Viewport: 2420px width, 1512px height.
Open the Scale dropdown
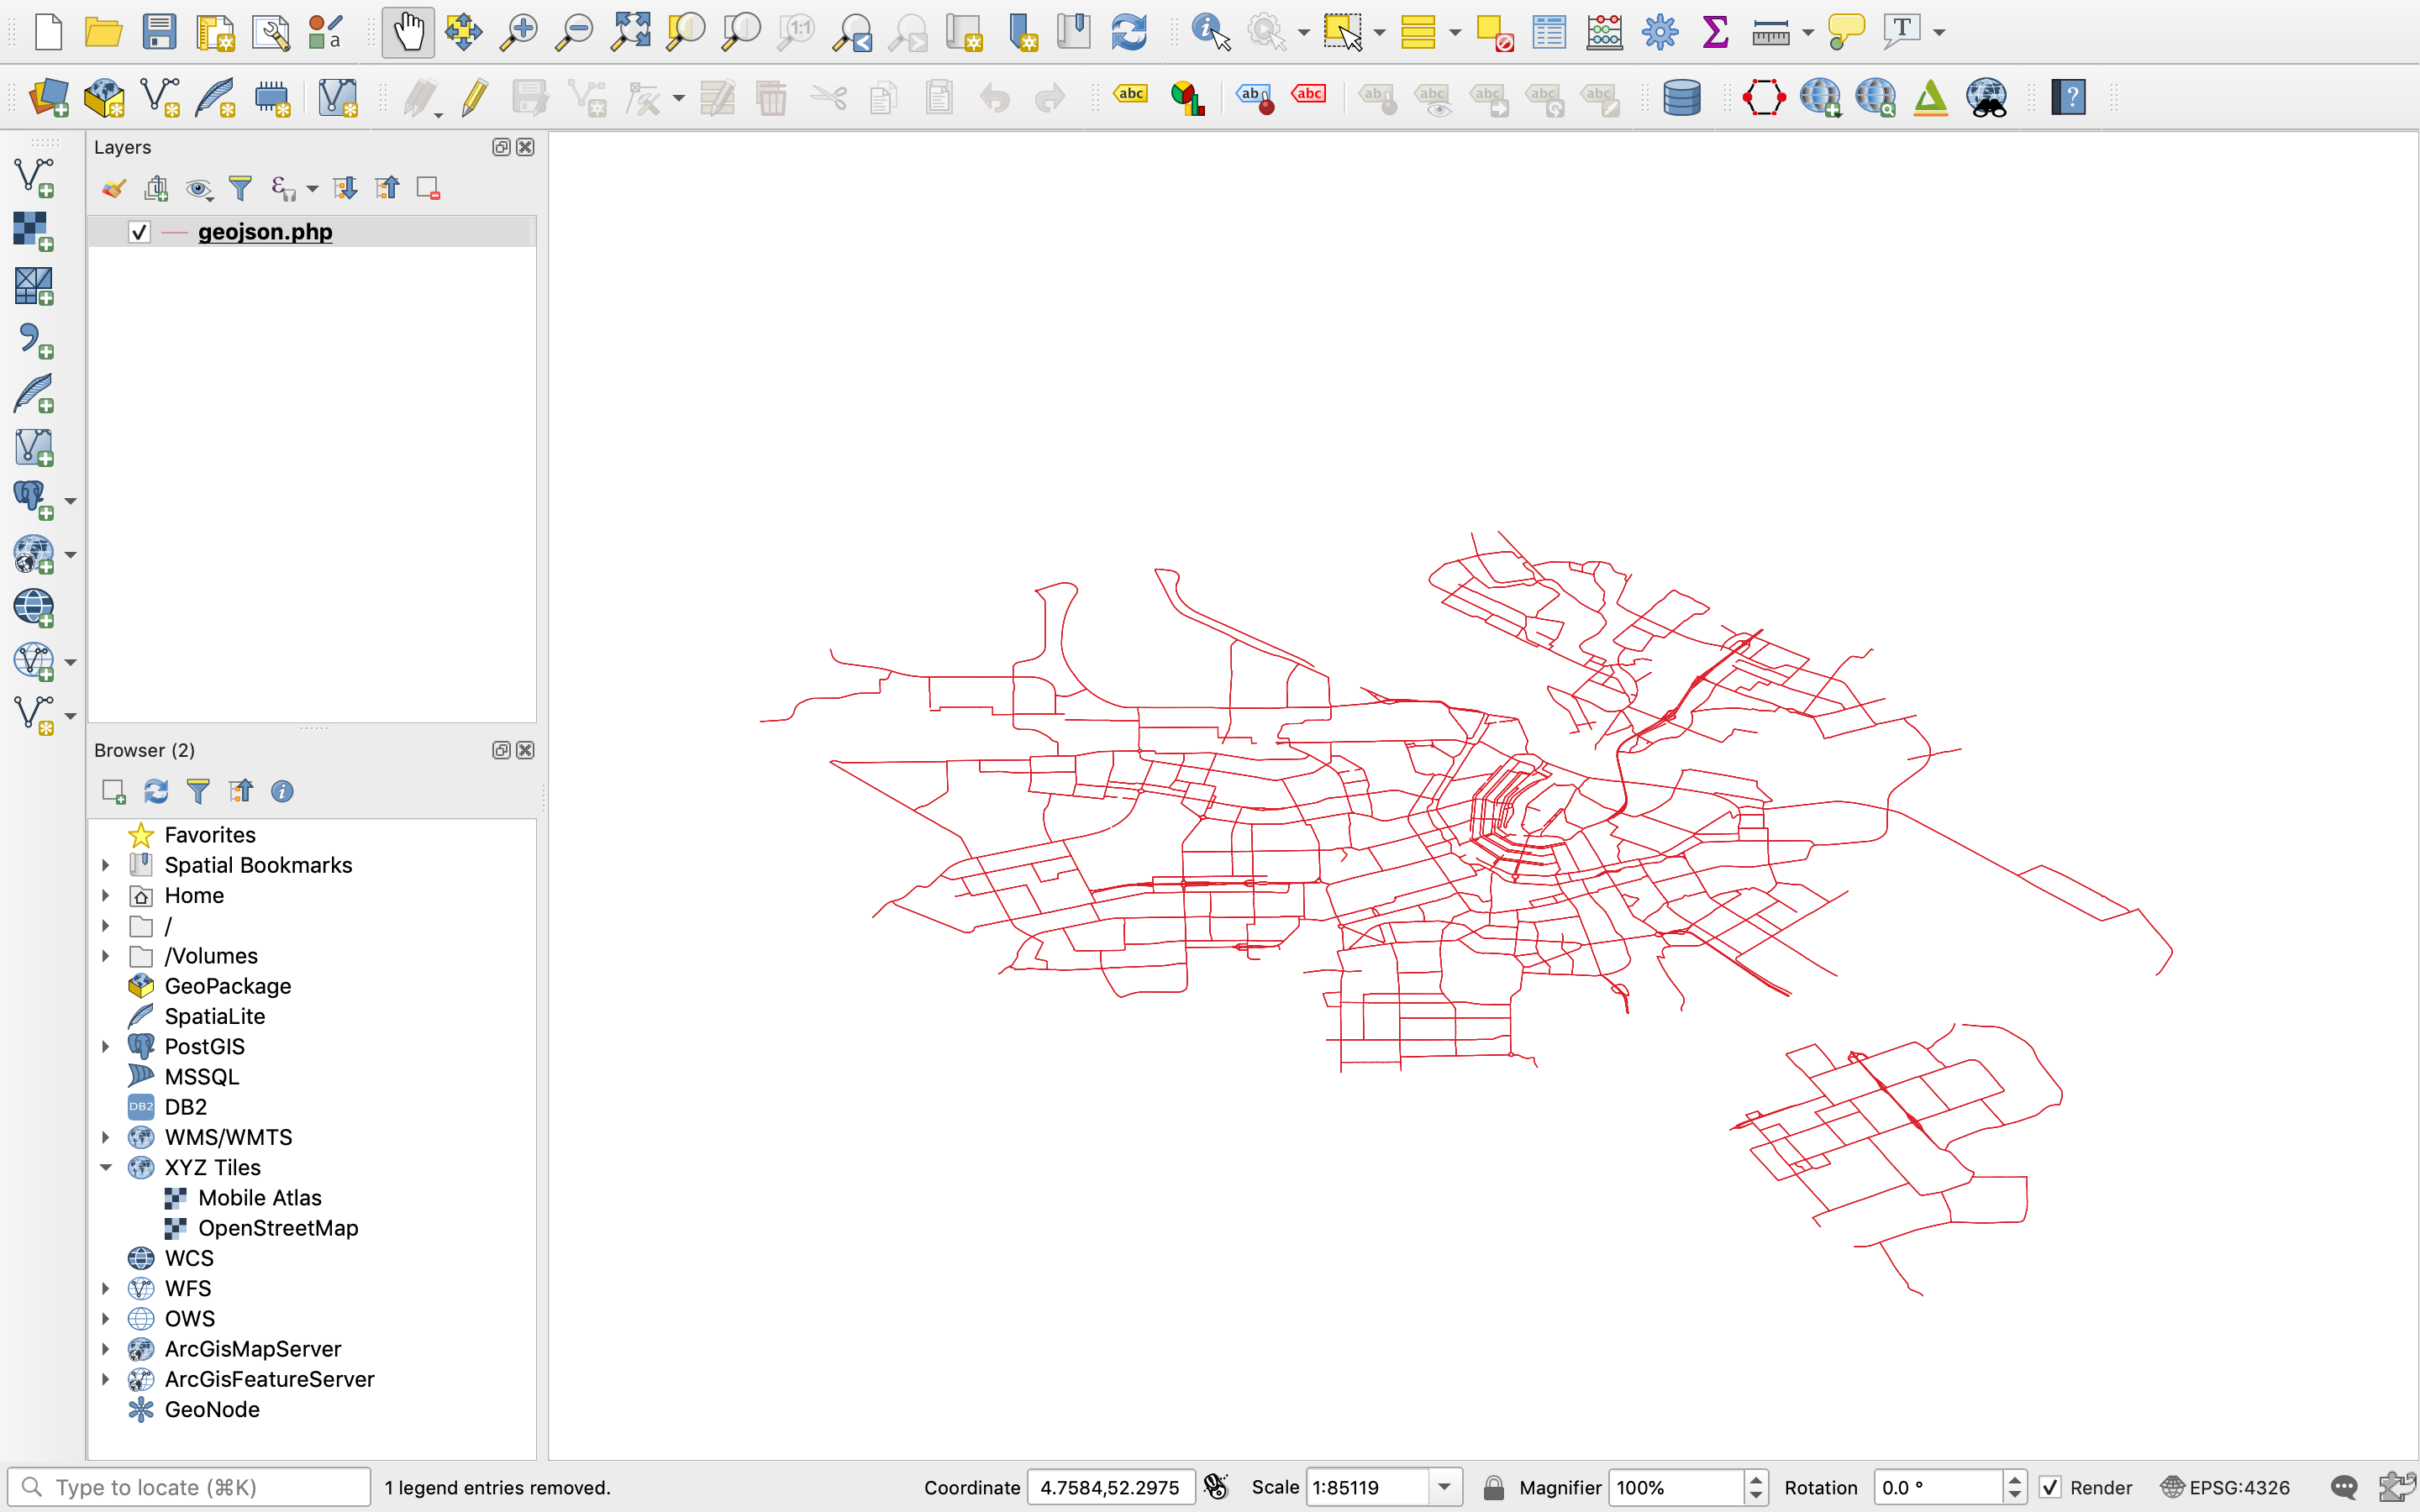(x=1443, y=1487)
